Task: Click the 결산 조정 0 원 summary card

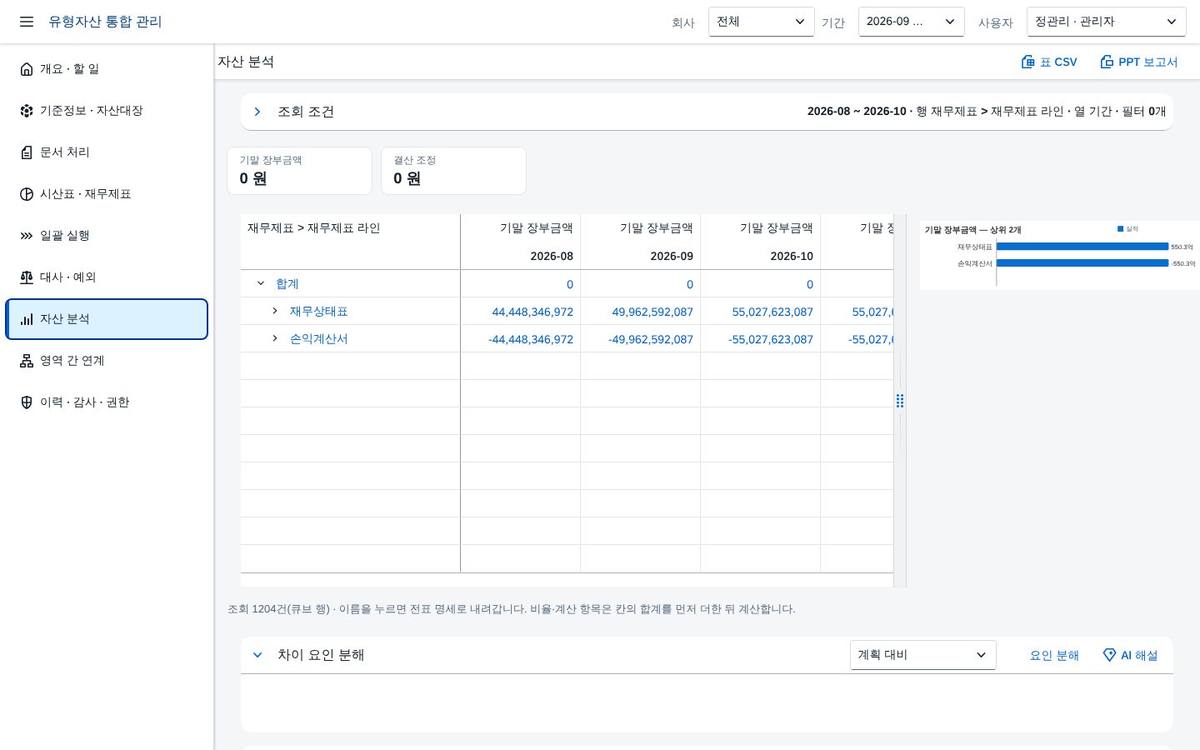Action: (x=453, y=171)
